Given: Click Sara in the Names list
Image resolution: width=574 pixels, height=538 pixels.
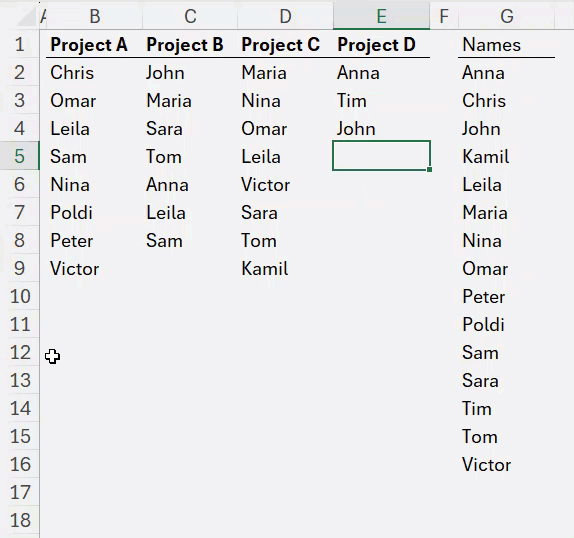Looking at the screenshot, I should pos(480,381).
